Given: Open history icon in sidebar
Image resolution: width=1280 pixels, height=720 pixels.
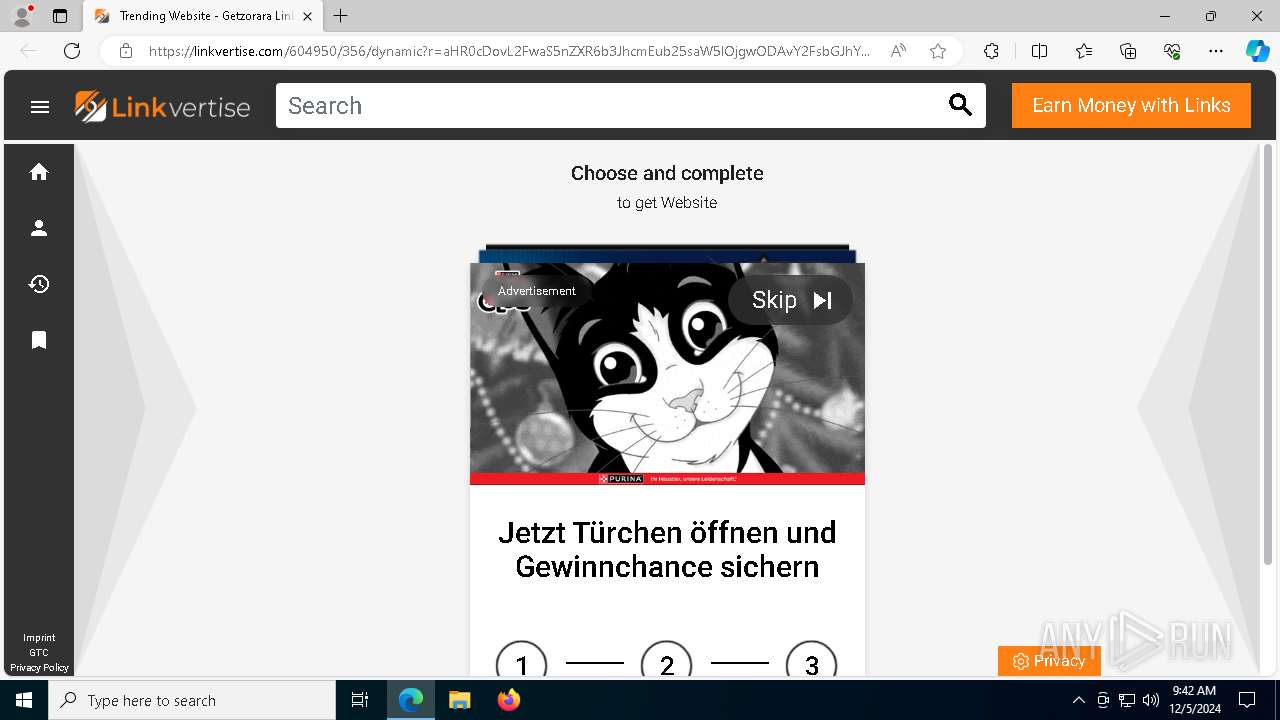Looking at the screenshot, I should [x=39, y=284].
